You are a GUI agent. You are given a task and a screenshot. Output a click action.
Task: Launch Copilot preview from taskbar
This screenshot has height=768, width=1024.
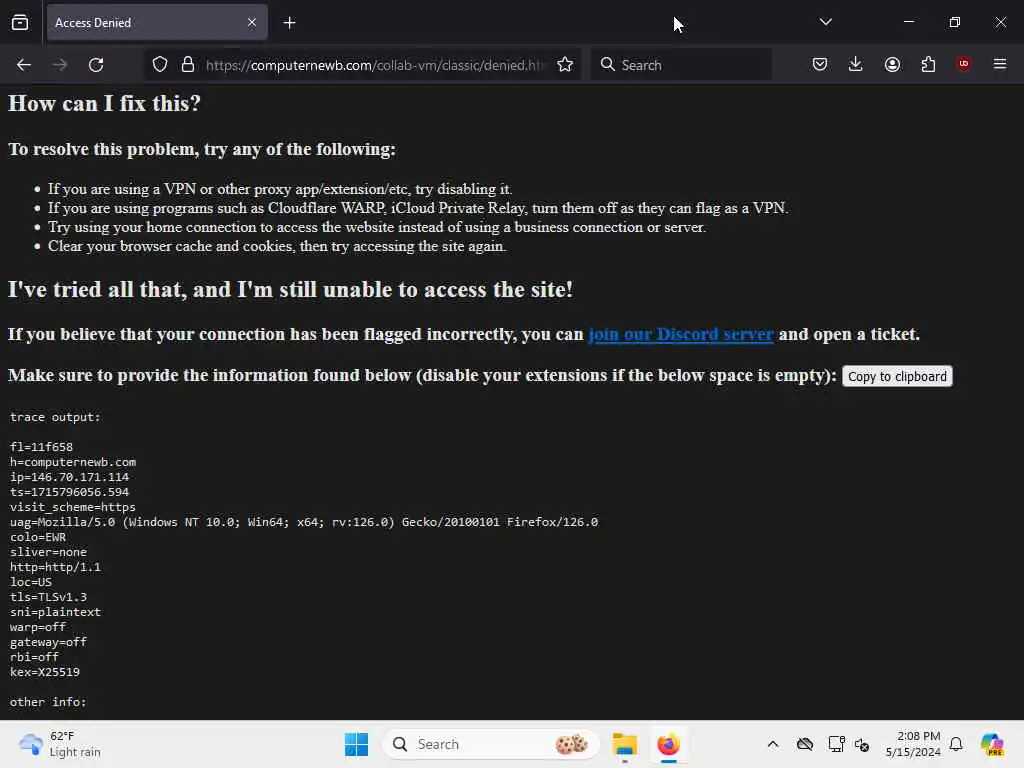992,744
